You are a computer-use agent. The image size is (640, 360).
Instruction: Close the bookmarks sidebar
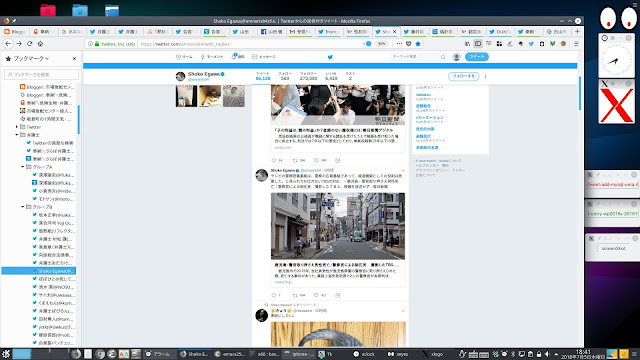click(x=74, y=59)
